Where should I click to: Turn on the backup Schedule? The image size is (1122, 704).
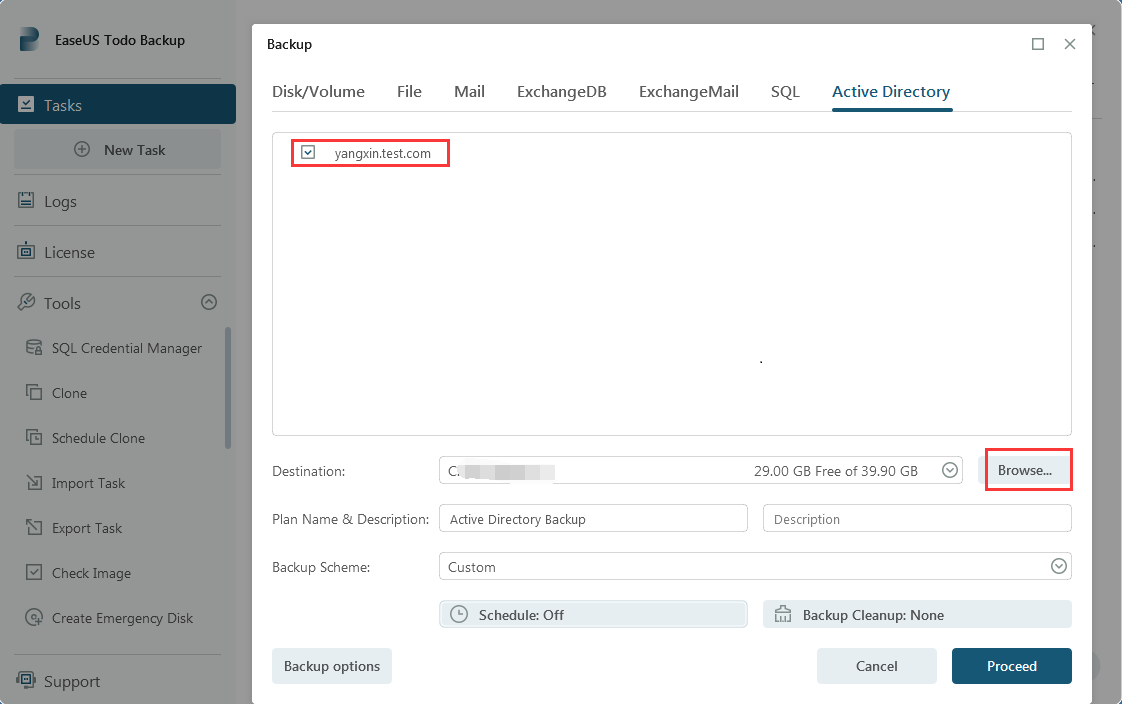tap(592, 613)
